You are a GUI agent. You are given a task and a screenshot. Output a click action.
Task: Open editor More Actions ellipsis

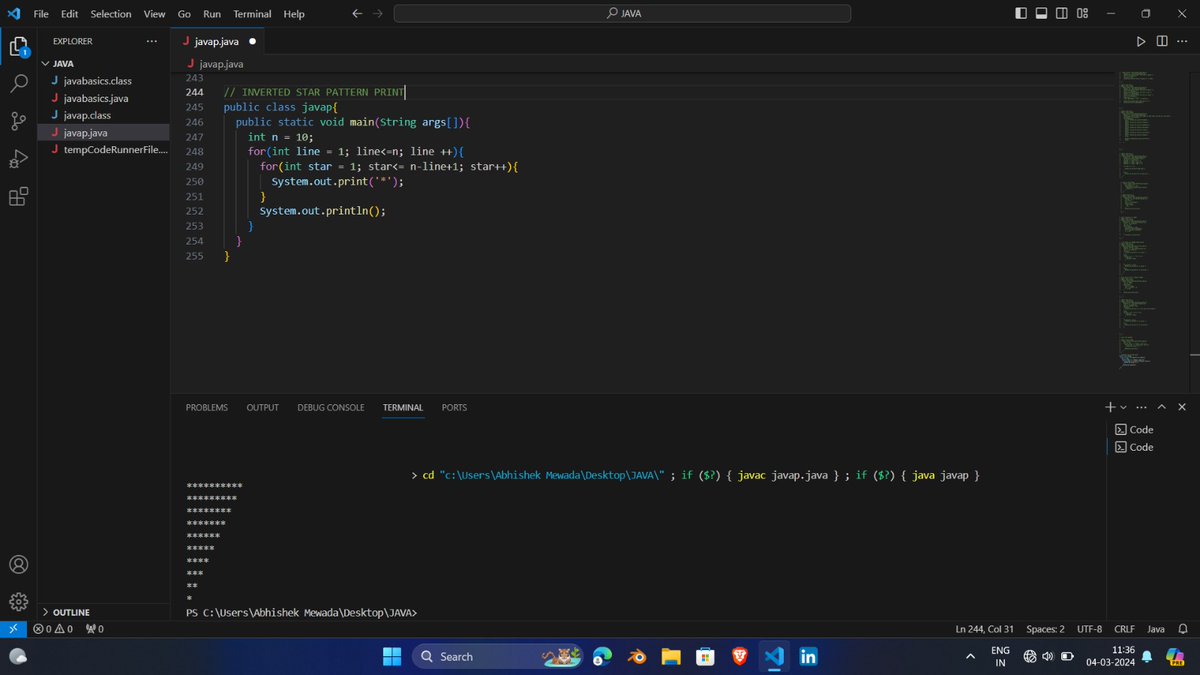1182,41
